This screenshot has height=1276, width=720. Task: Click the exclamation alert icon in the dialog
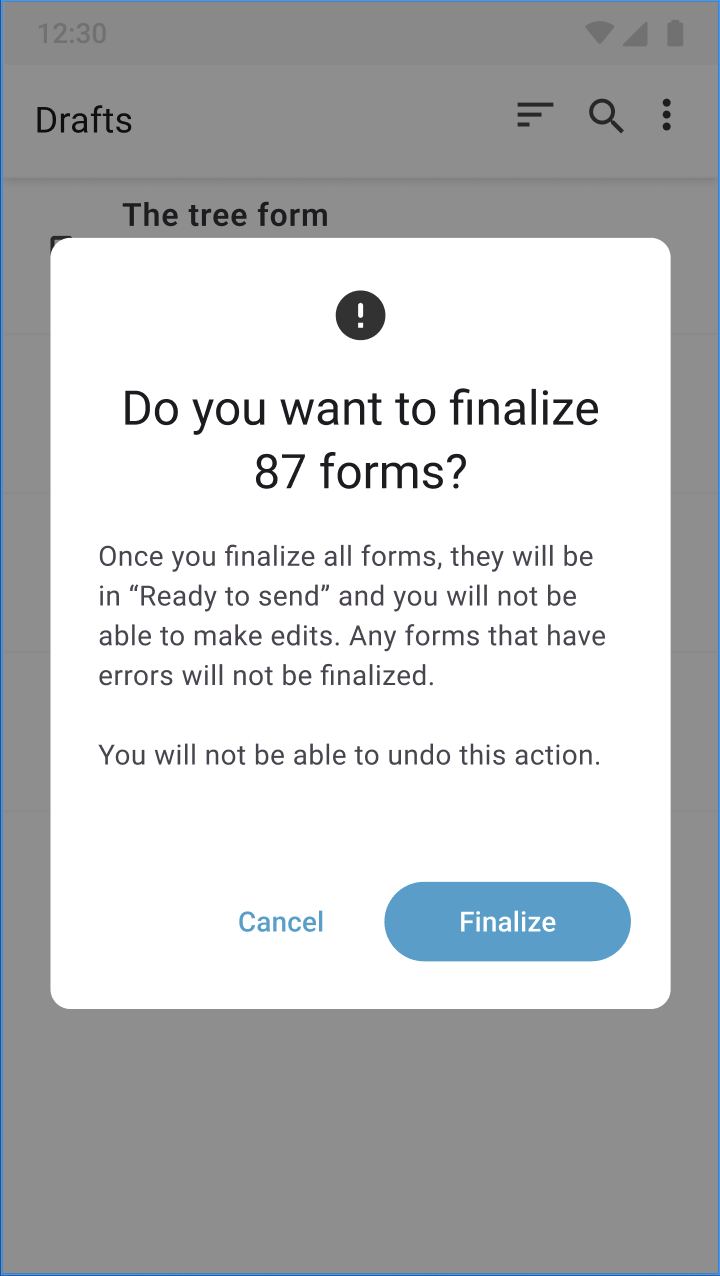coord(360,315)
